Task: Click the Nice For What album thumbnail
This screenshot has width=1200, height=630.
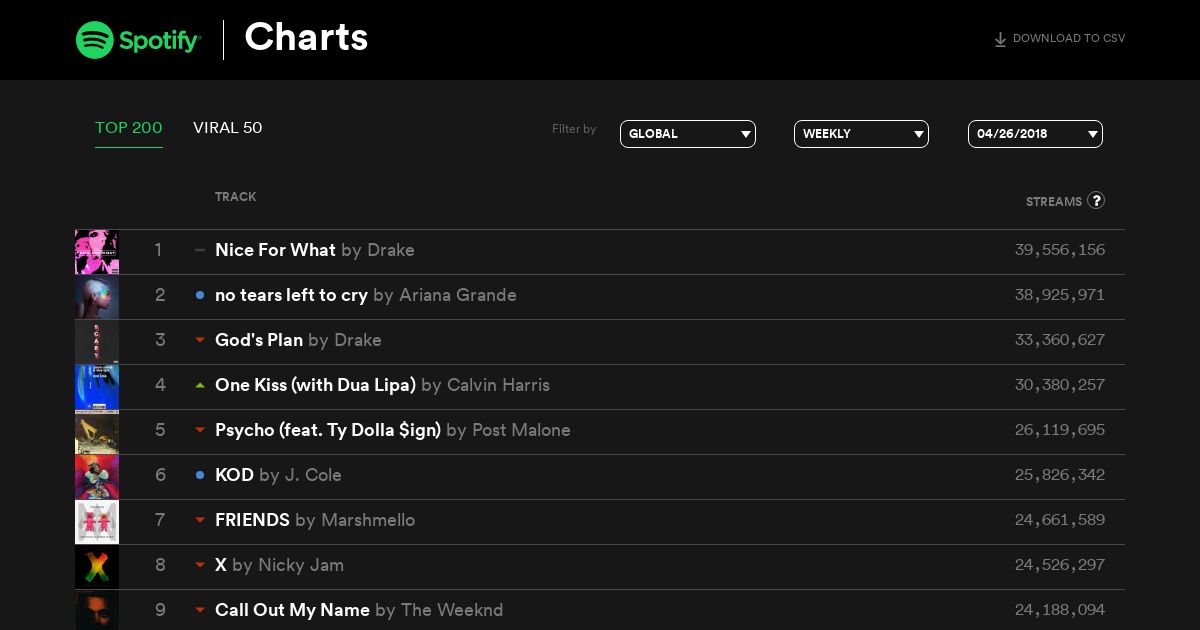Action: (x=97, y=252)
